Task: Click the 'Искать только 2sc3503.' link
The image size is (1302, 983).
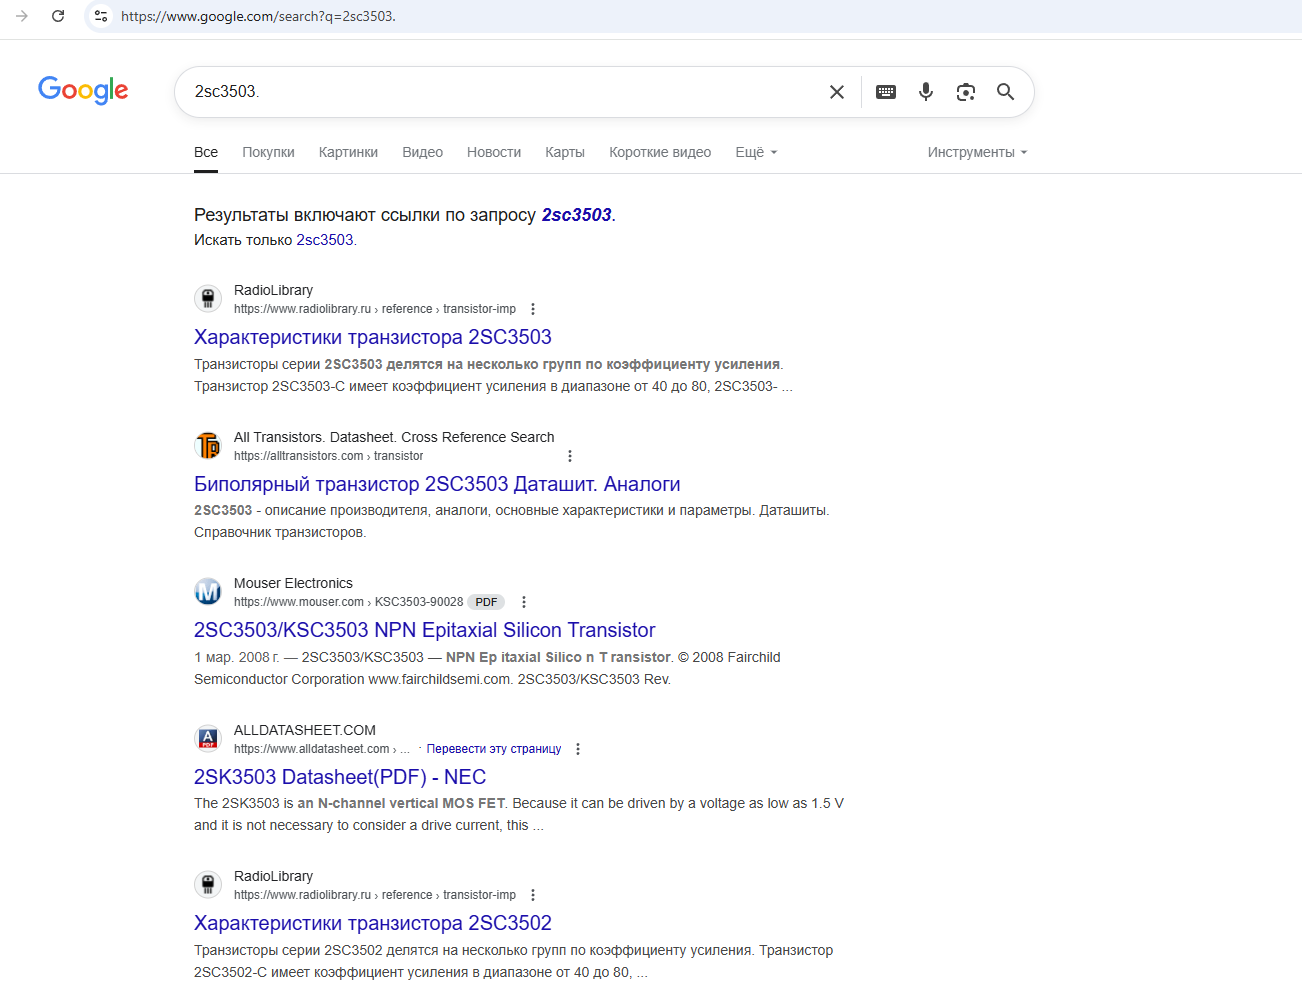Action: 325,240
